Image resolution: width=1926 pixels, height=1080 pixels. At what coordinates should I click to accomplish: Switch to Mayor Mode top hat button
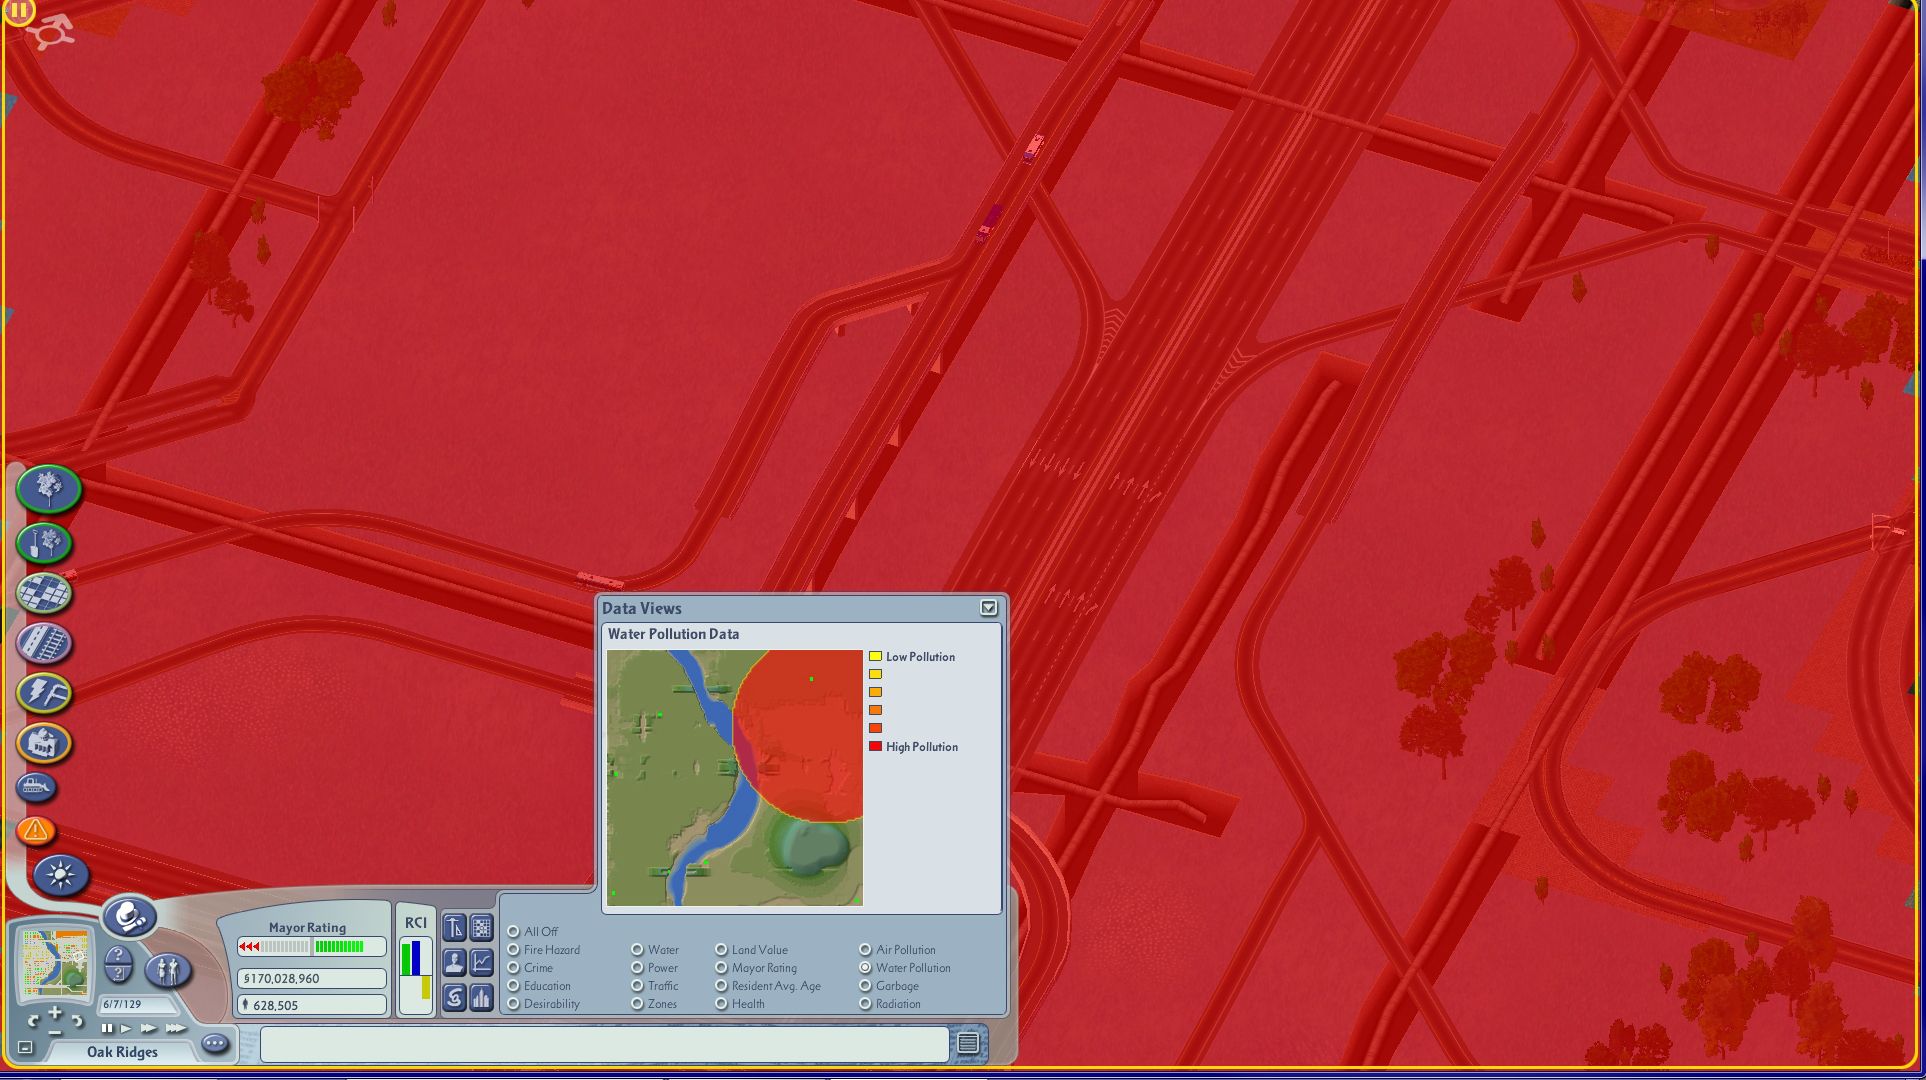[130, 916]
